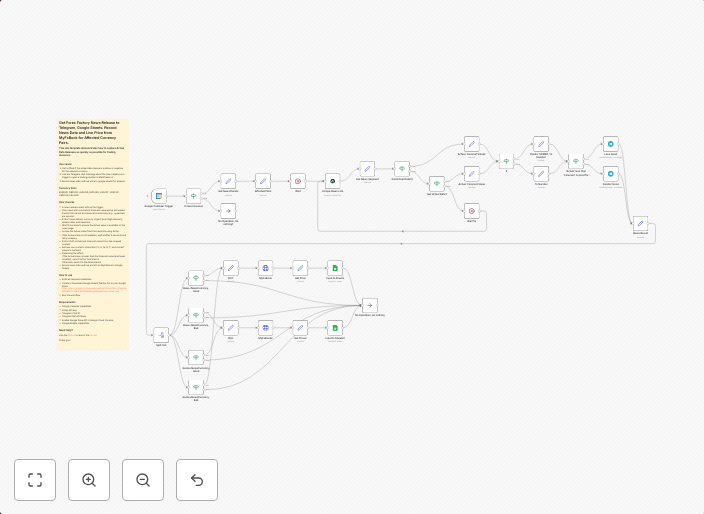Select the lower Telegram send node
Screen dimensions: 704x514
(x=610, y=174)
